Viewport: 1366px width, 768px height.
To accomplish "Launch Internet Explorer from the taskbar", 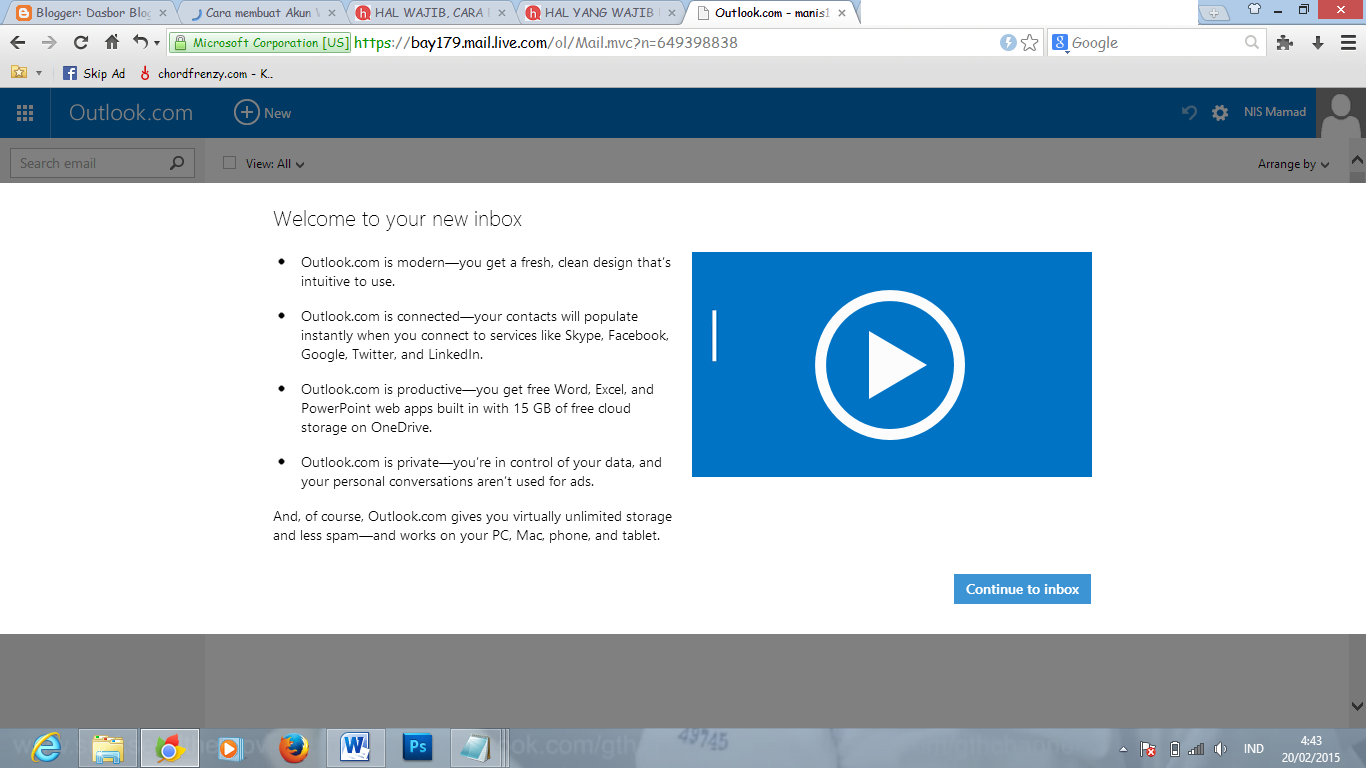I will (x=46, y=748).
